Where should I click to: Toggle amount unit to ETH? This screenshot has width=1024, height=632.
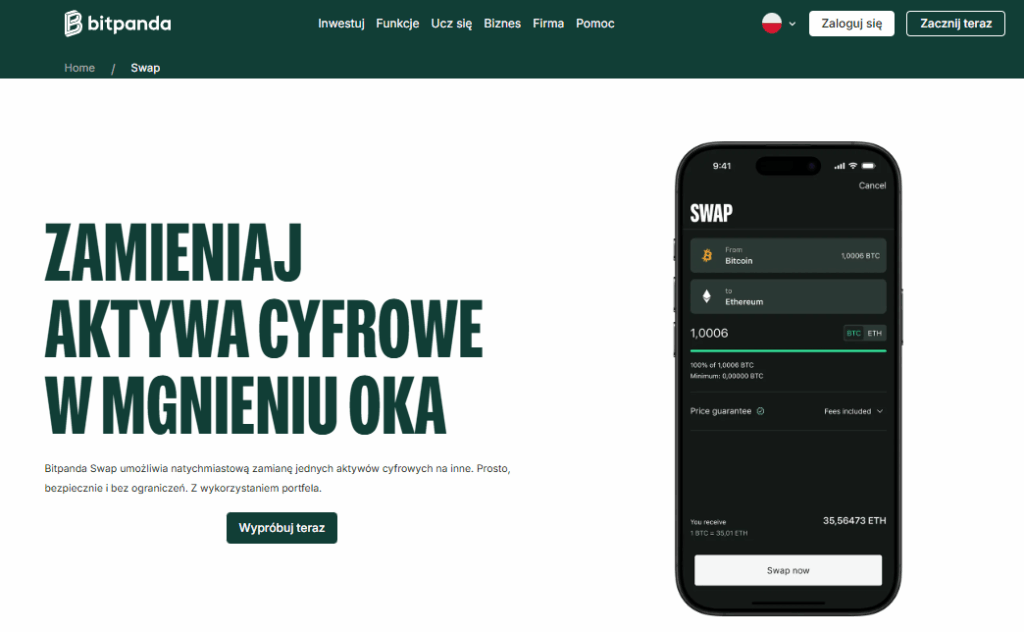tap(874, 334)
